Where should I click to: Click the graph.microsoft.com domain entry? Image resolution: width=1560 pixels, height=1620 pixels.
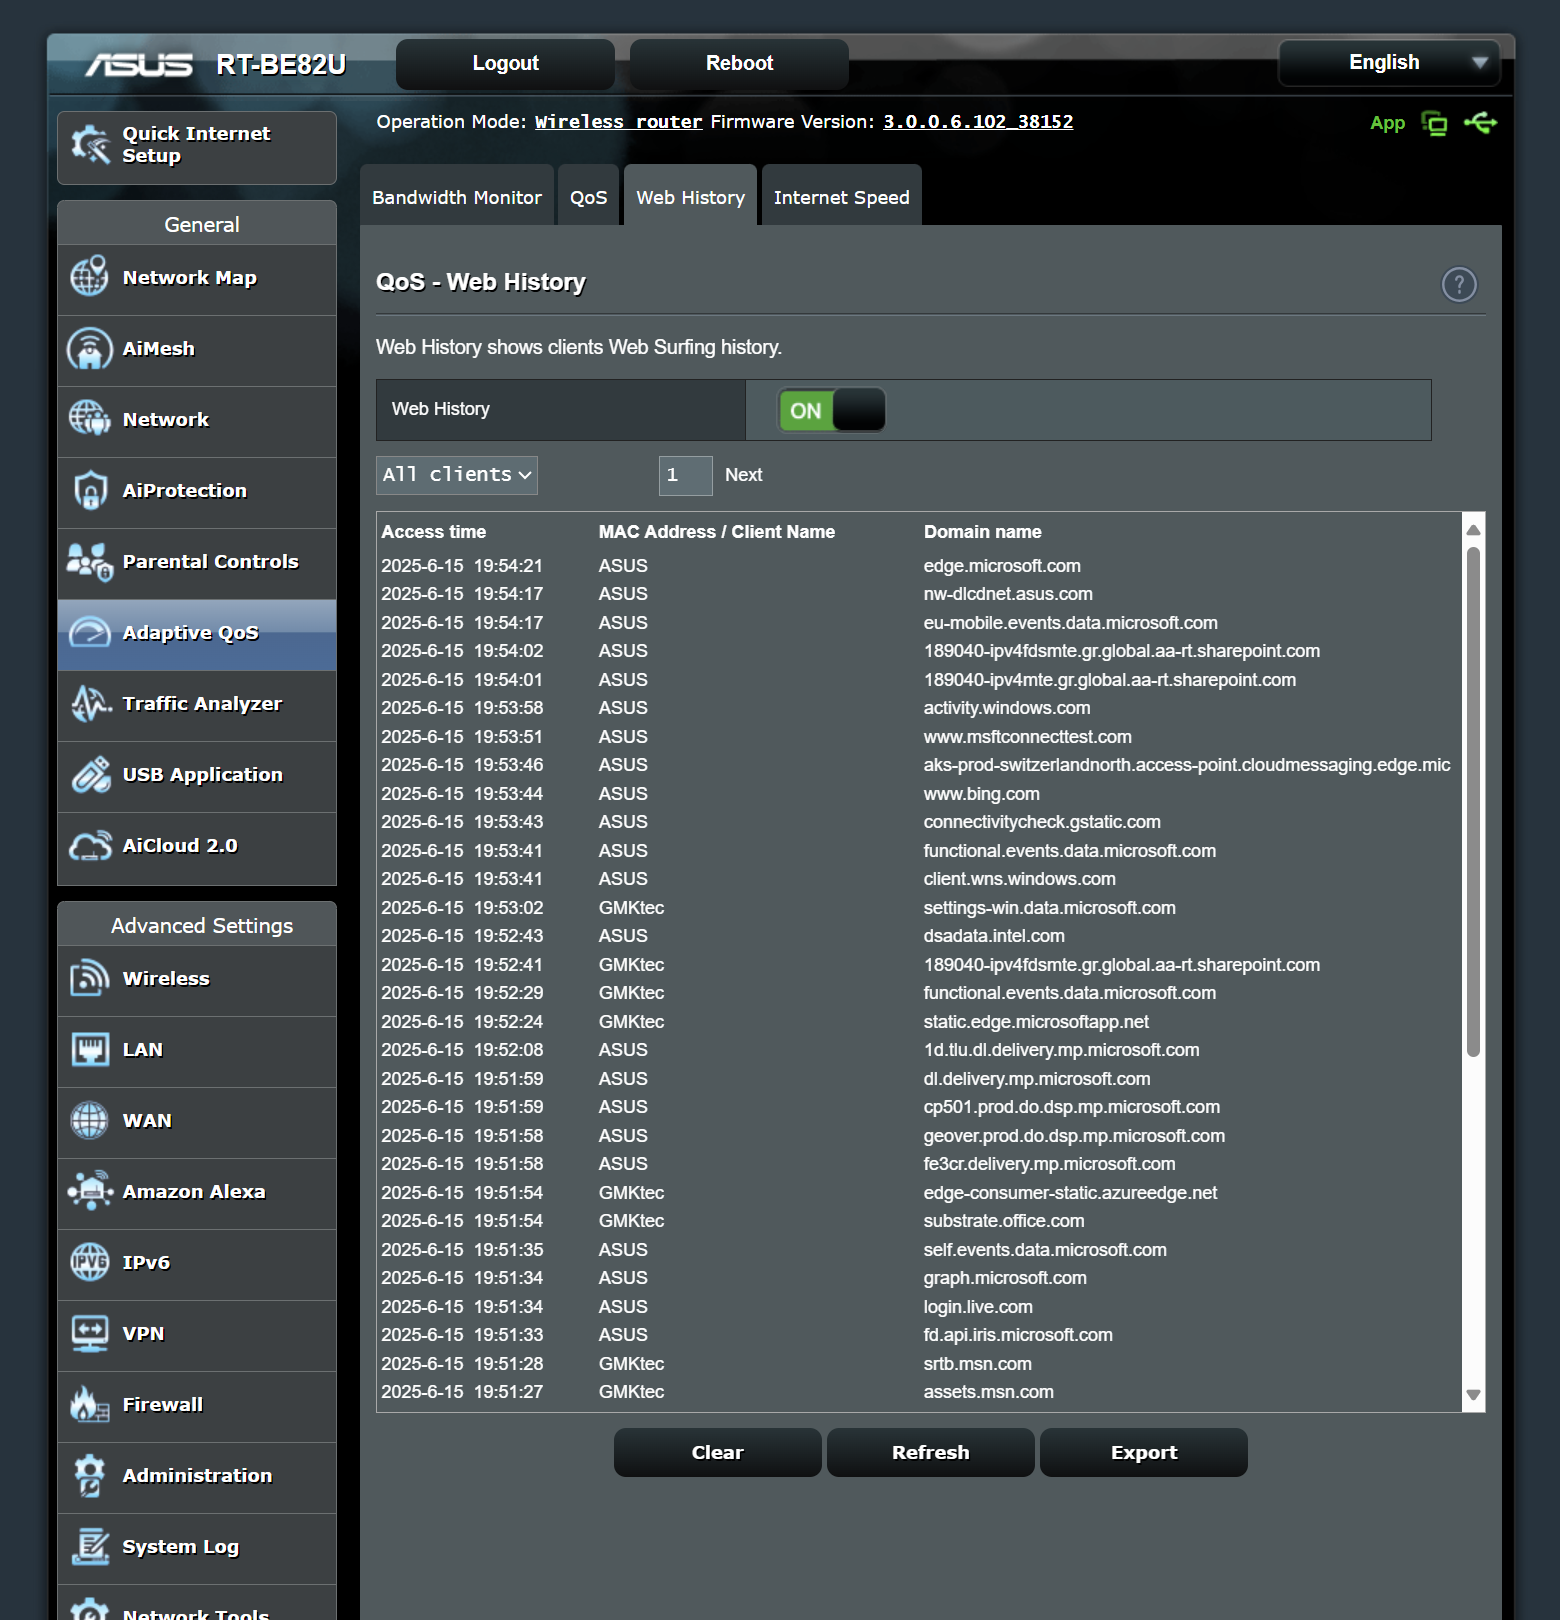click(x=1005, y=1278)
